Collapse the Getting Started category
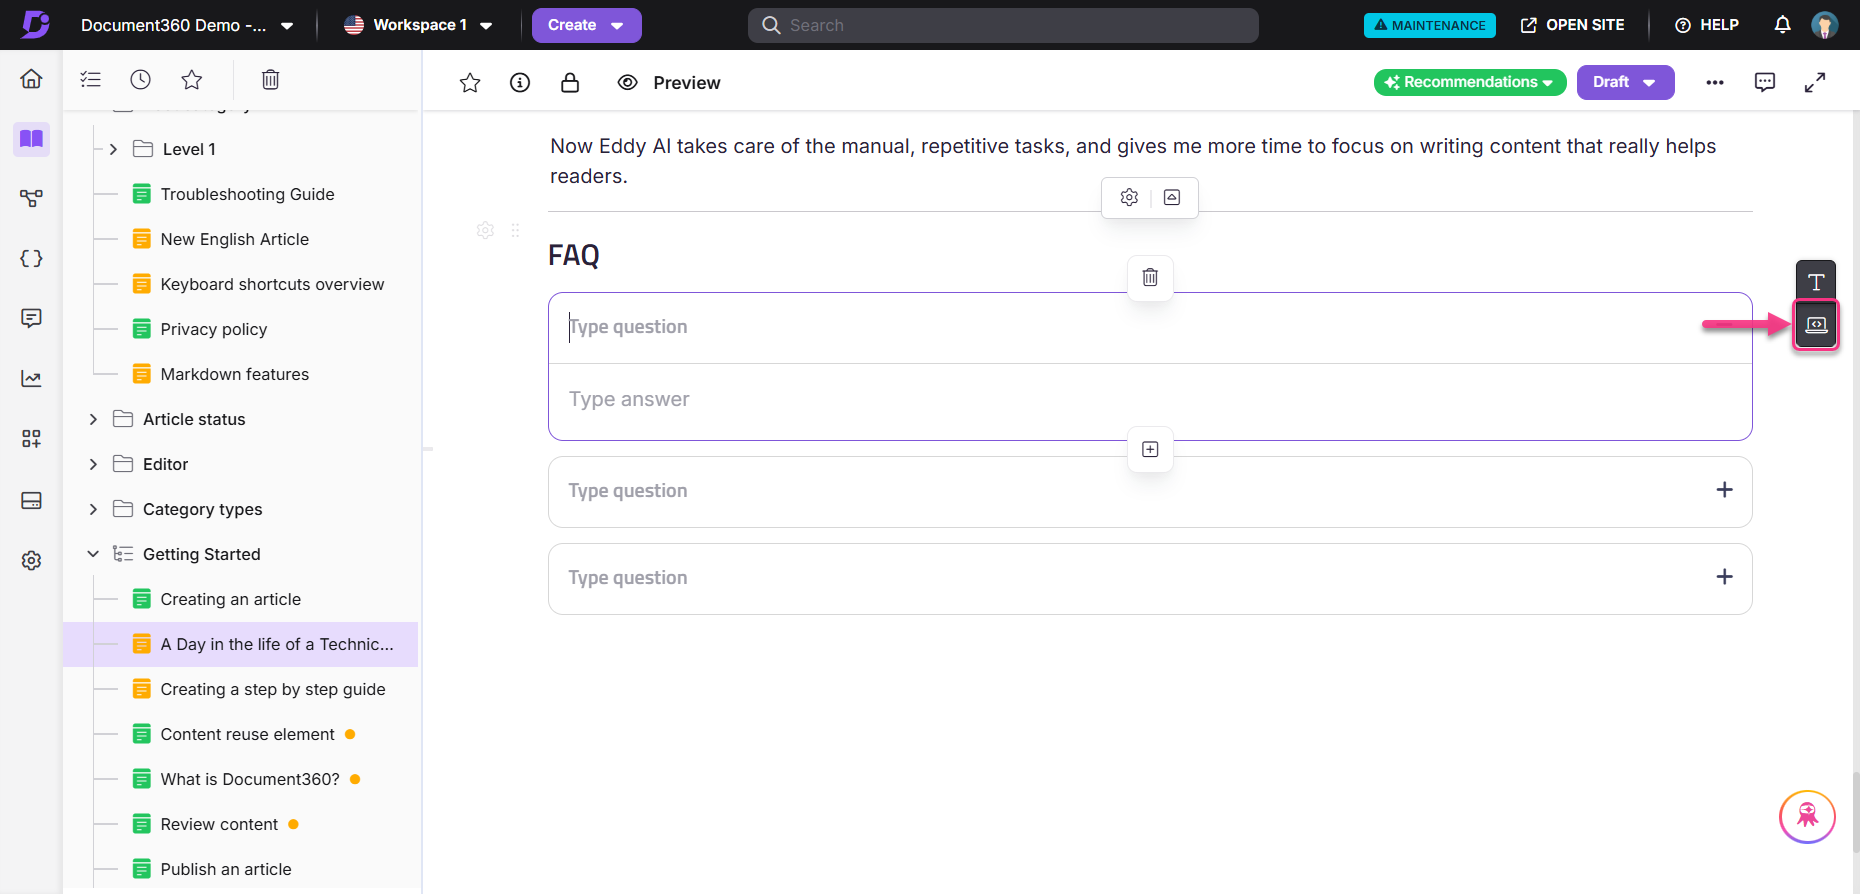This screenshot has height=894, width=1860. (x=93, y=554)
